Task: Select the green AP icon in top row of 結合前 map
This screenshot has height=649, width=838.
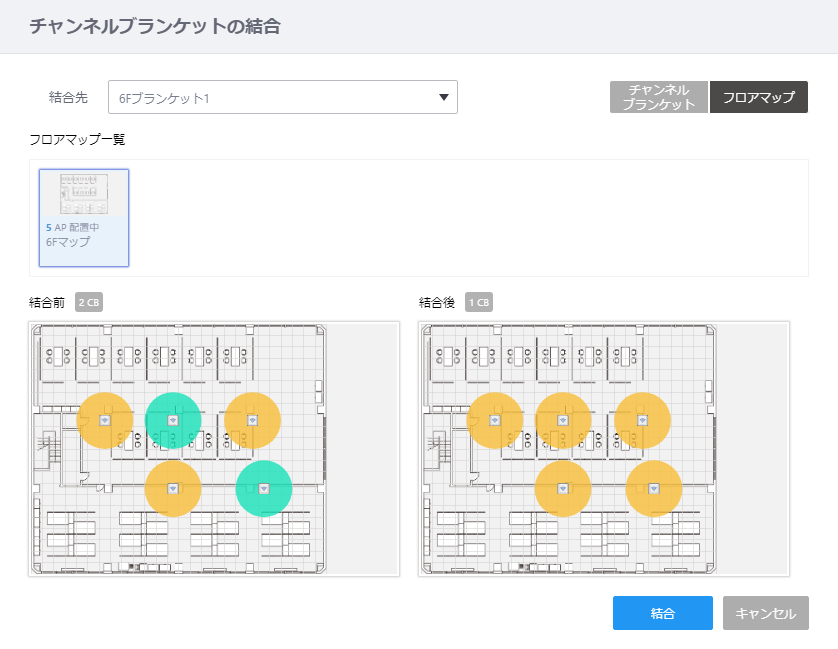Action: pos(173,420)
